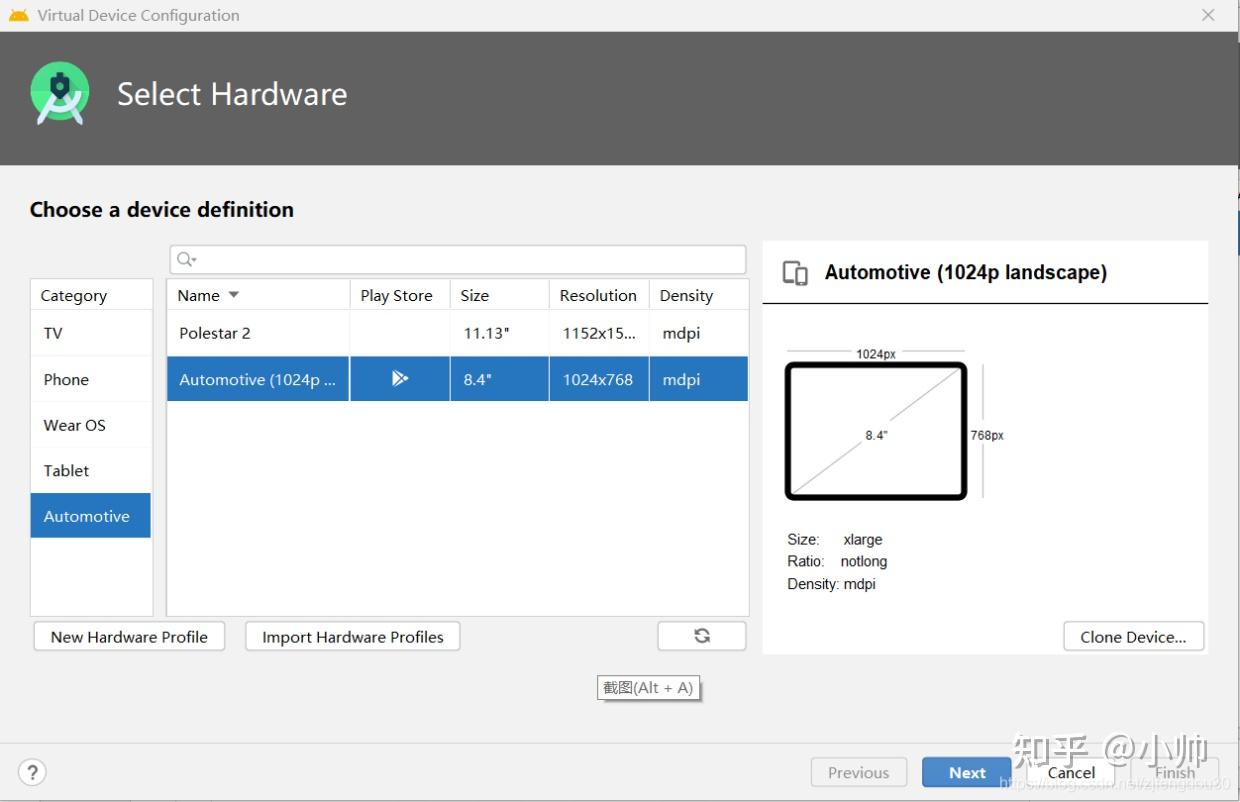The image size is (1240, 802).
Task: Click the Play Store column header
Action: pos(396,295)
